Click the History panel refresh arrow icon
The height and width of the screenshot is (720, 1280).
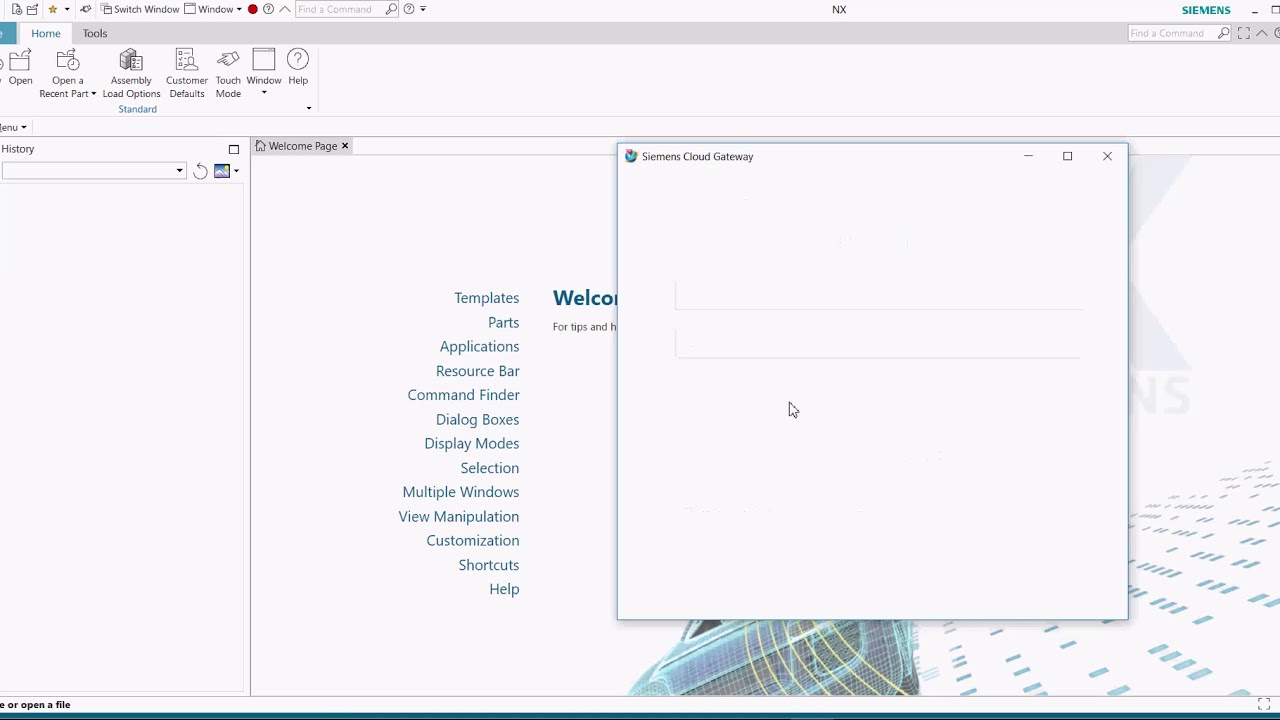point(200,171)
